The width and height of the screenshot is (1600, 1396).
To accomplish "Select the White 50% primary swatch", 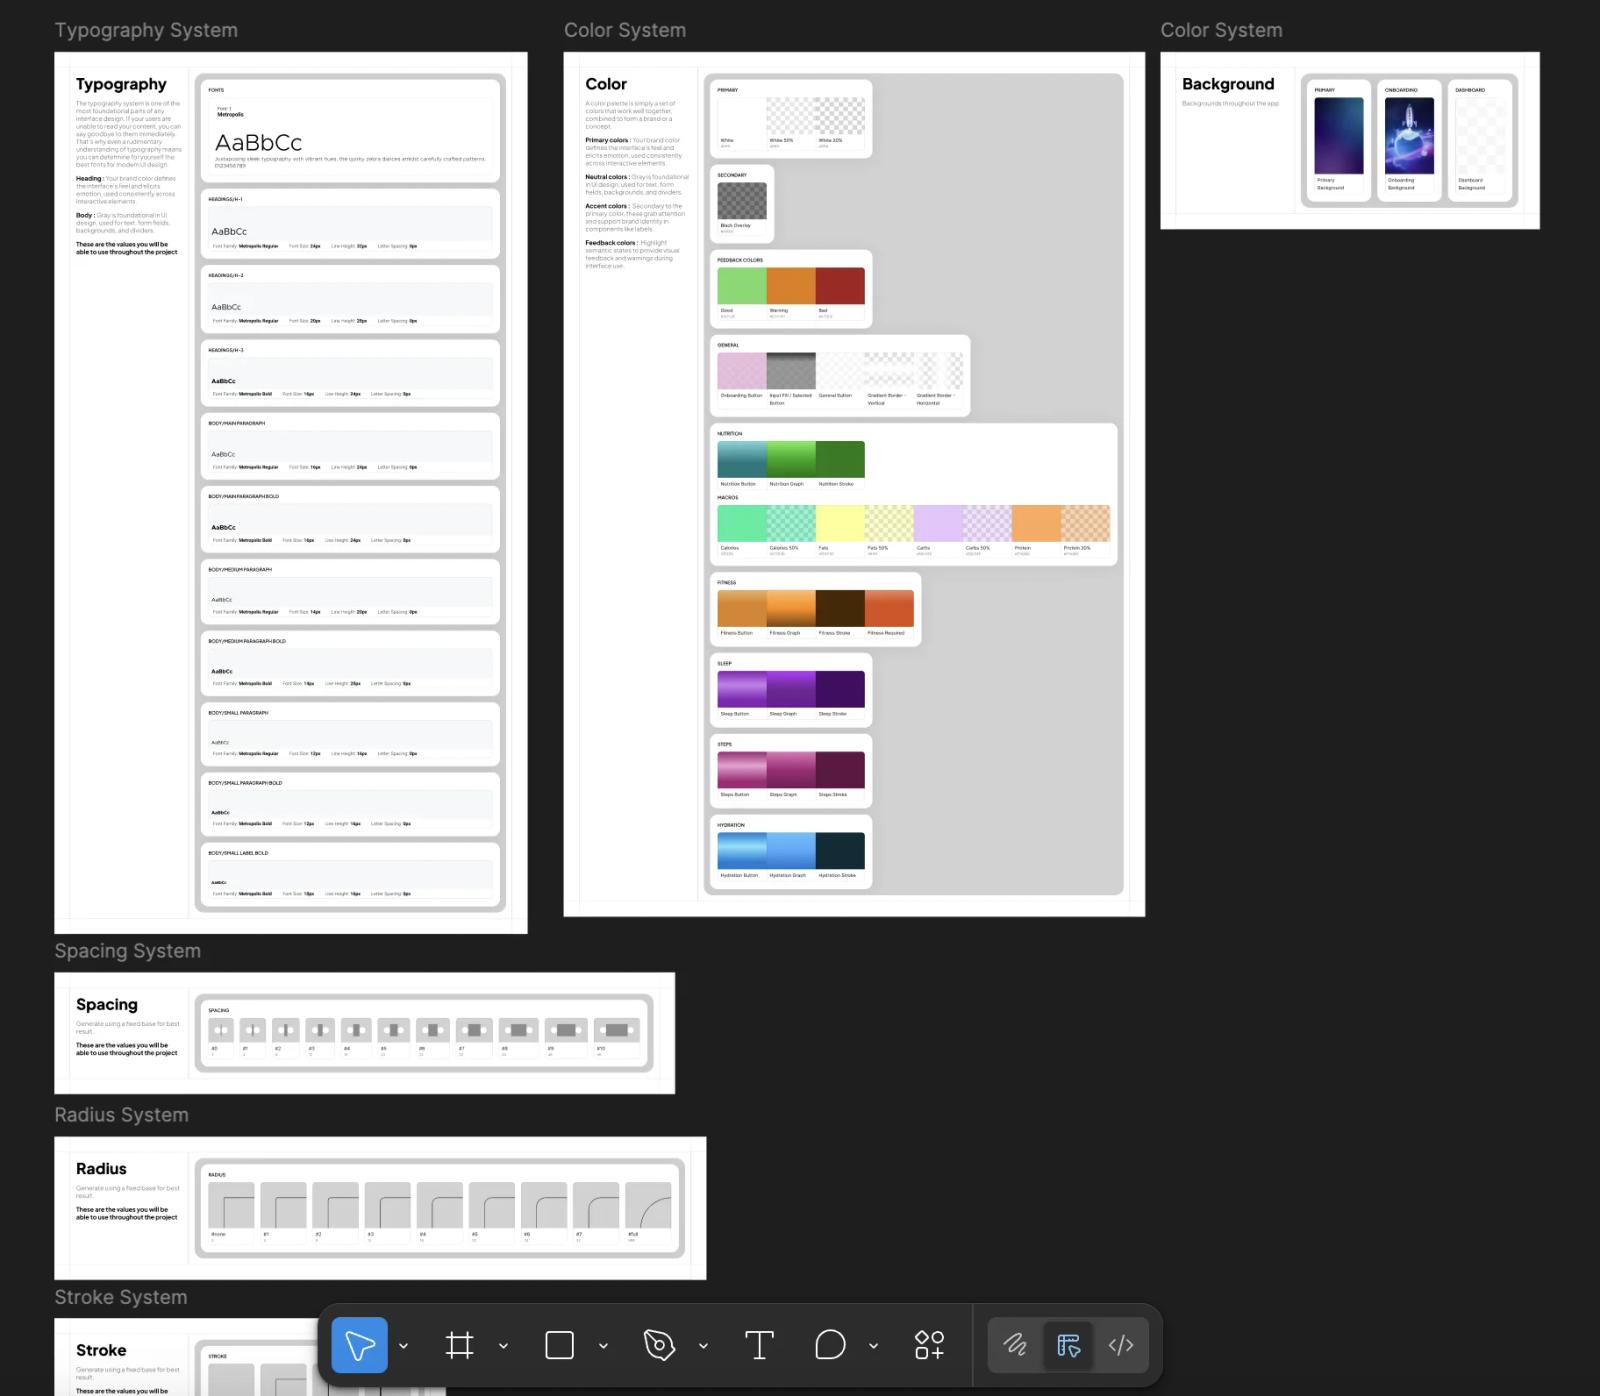I will (791, 116).
